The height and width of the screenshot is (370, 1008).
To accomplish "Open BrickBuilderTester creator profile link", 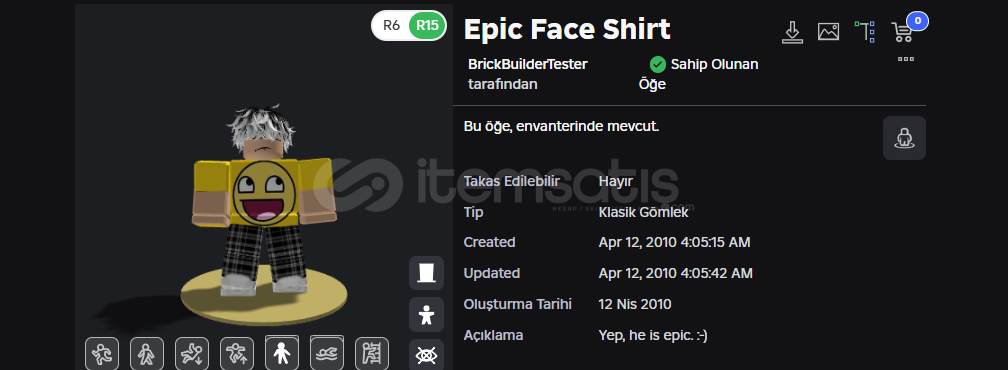I will (528, 64).
